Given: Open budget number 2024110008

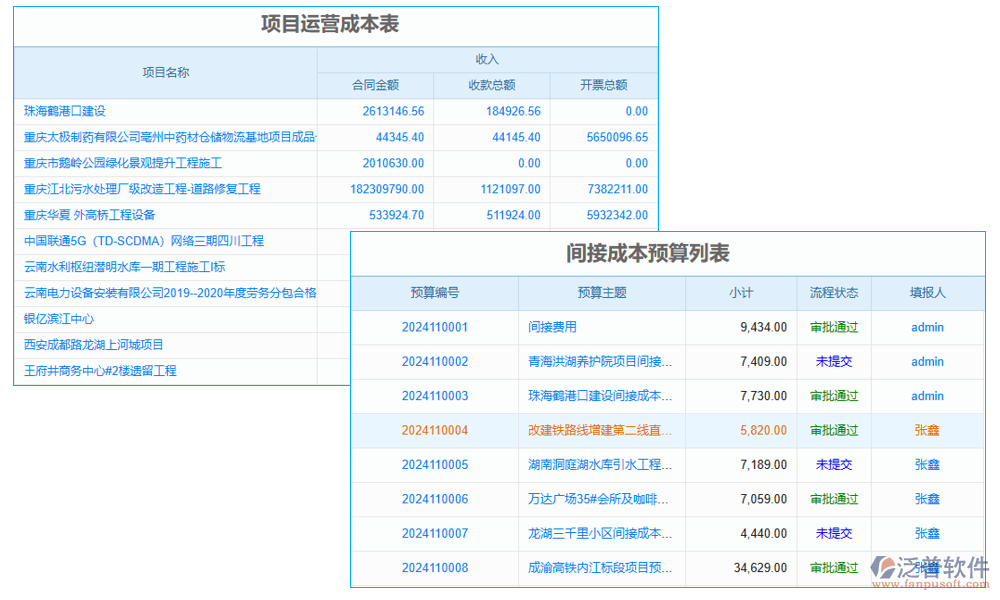Looking at the screenshot, I should click(435, 568).
